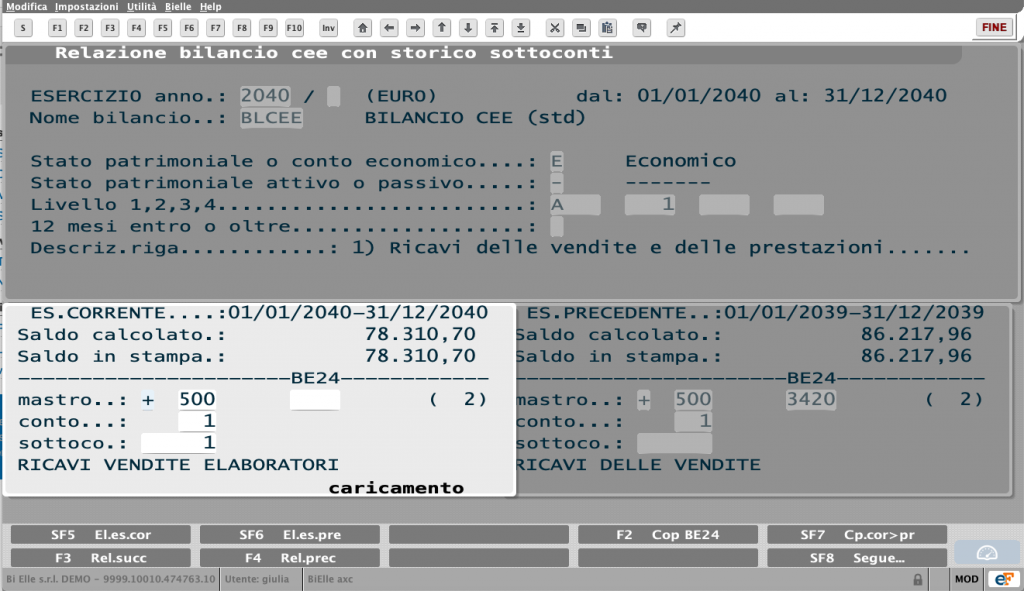Click the left arrow toolbar icon
Screen dimensions: 1024x591
(x=389, y=28)
